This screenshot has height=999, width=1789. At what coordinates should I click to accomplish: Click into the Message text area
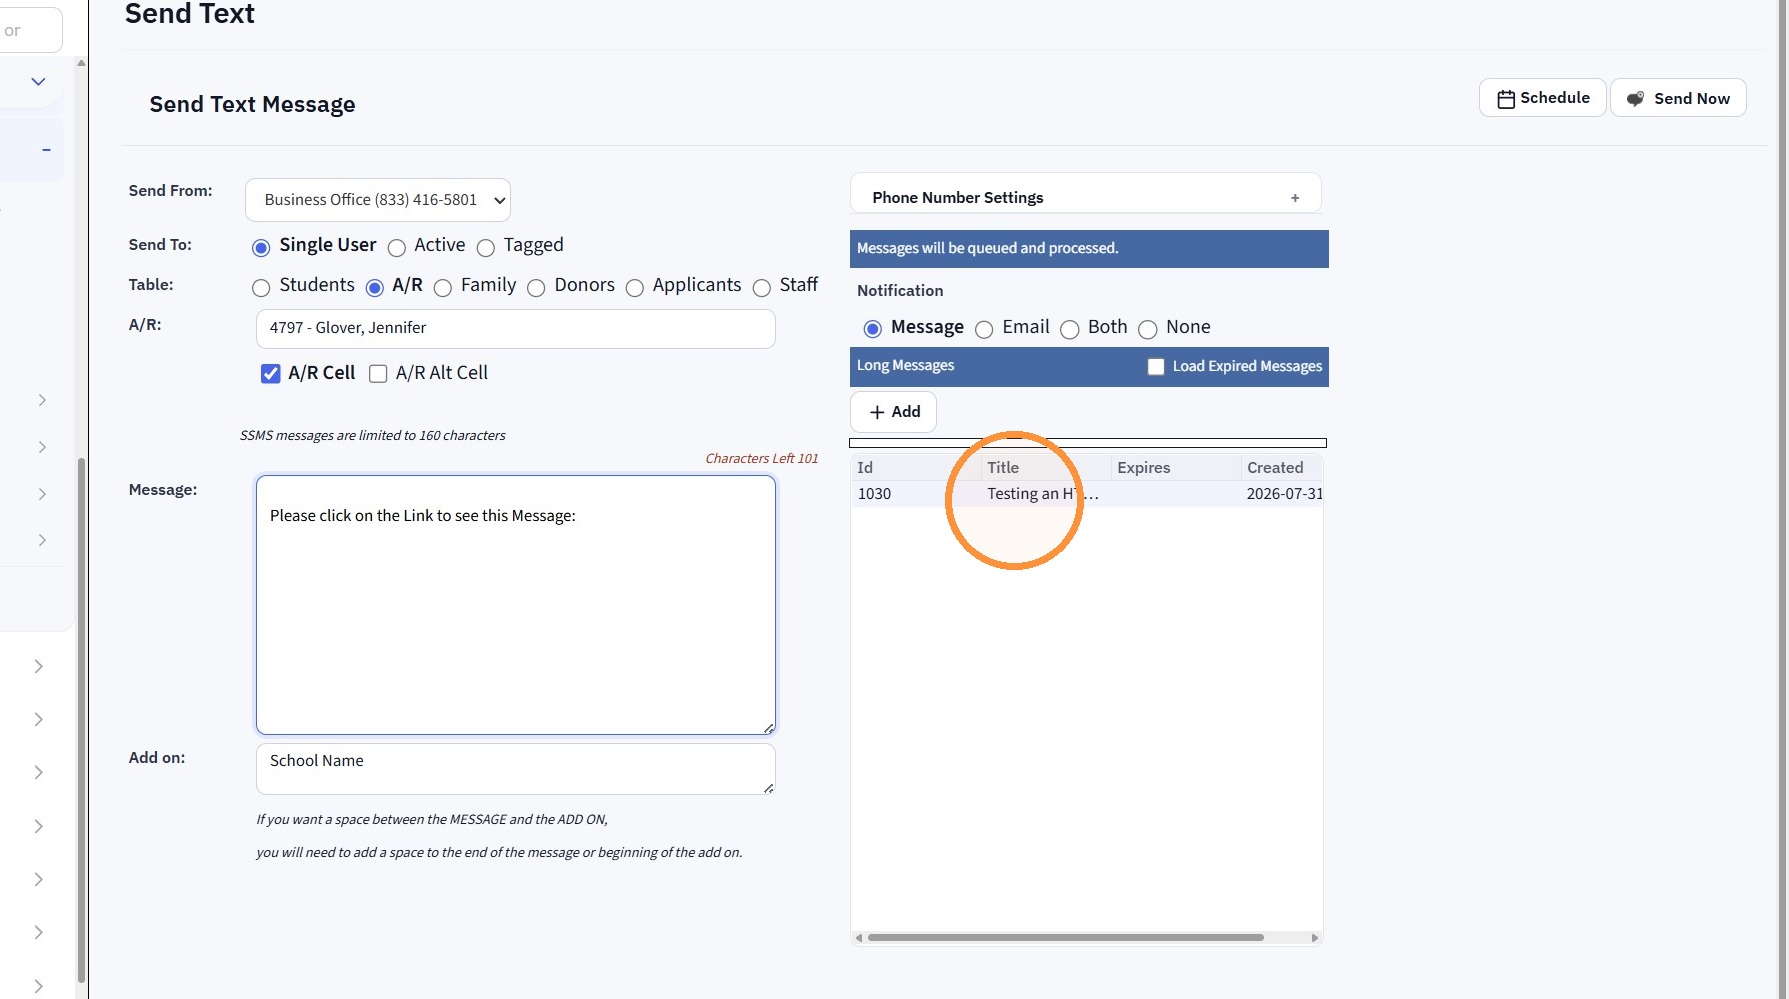pyautogui.click(x=516, y=604)
